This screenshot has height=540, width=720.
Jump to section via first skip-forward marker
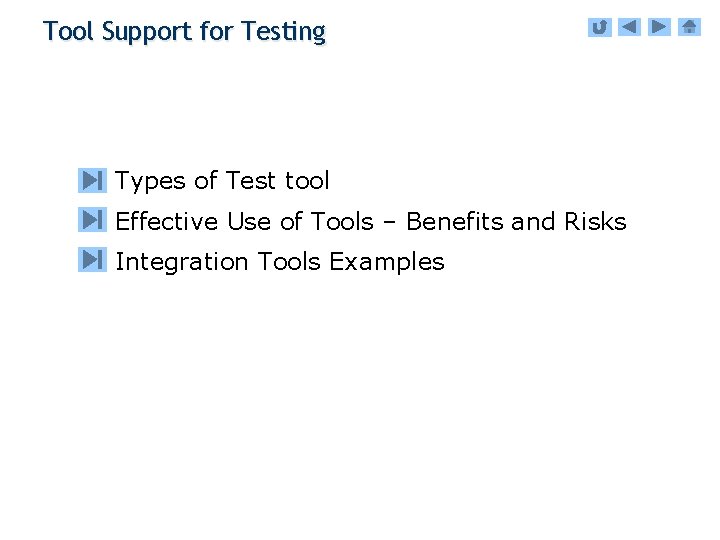(92, 181)
